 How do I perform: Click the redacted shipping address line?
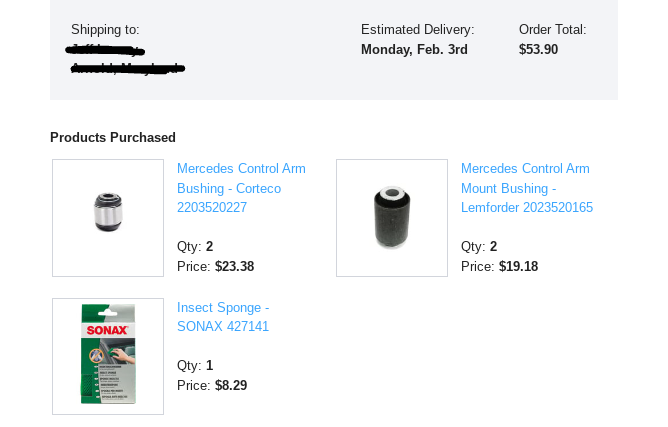coord(127,68)
